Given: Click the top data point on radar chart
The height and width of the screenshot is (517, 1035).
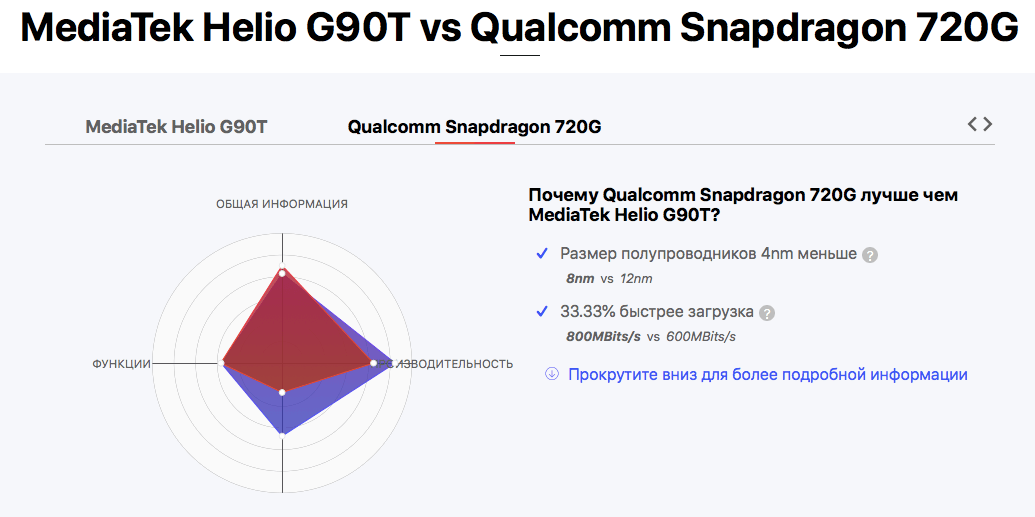Looking at the screenshot, I should tap(282, 272).
